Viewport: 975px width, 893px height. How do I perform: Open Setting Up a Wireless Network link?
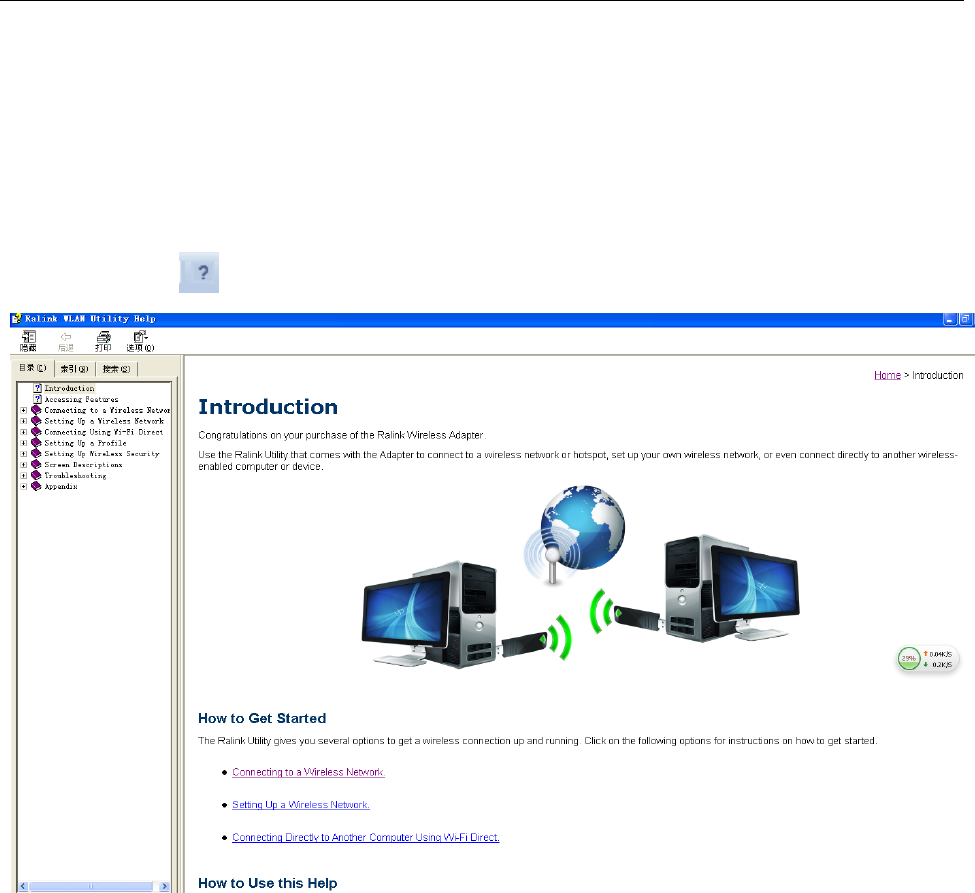tap(301, 805)
